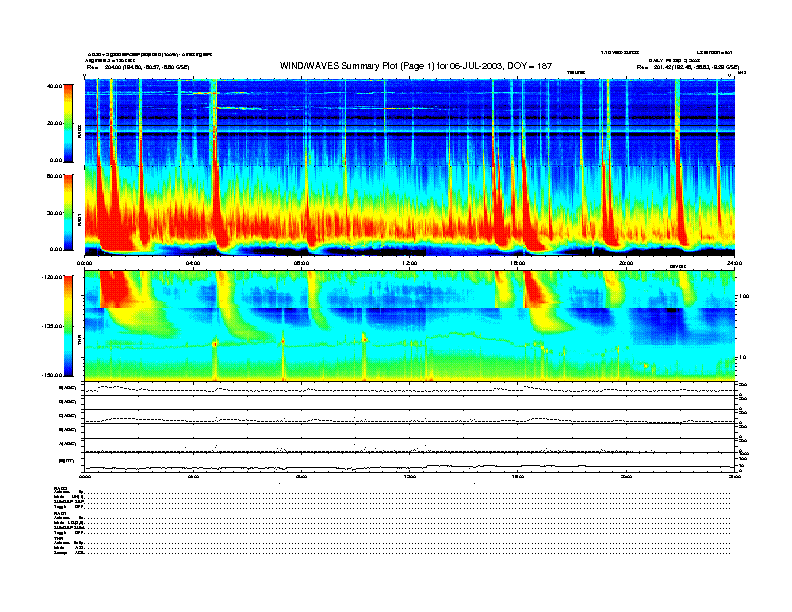Click the Rxx position text at top right

688,67
